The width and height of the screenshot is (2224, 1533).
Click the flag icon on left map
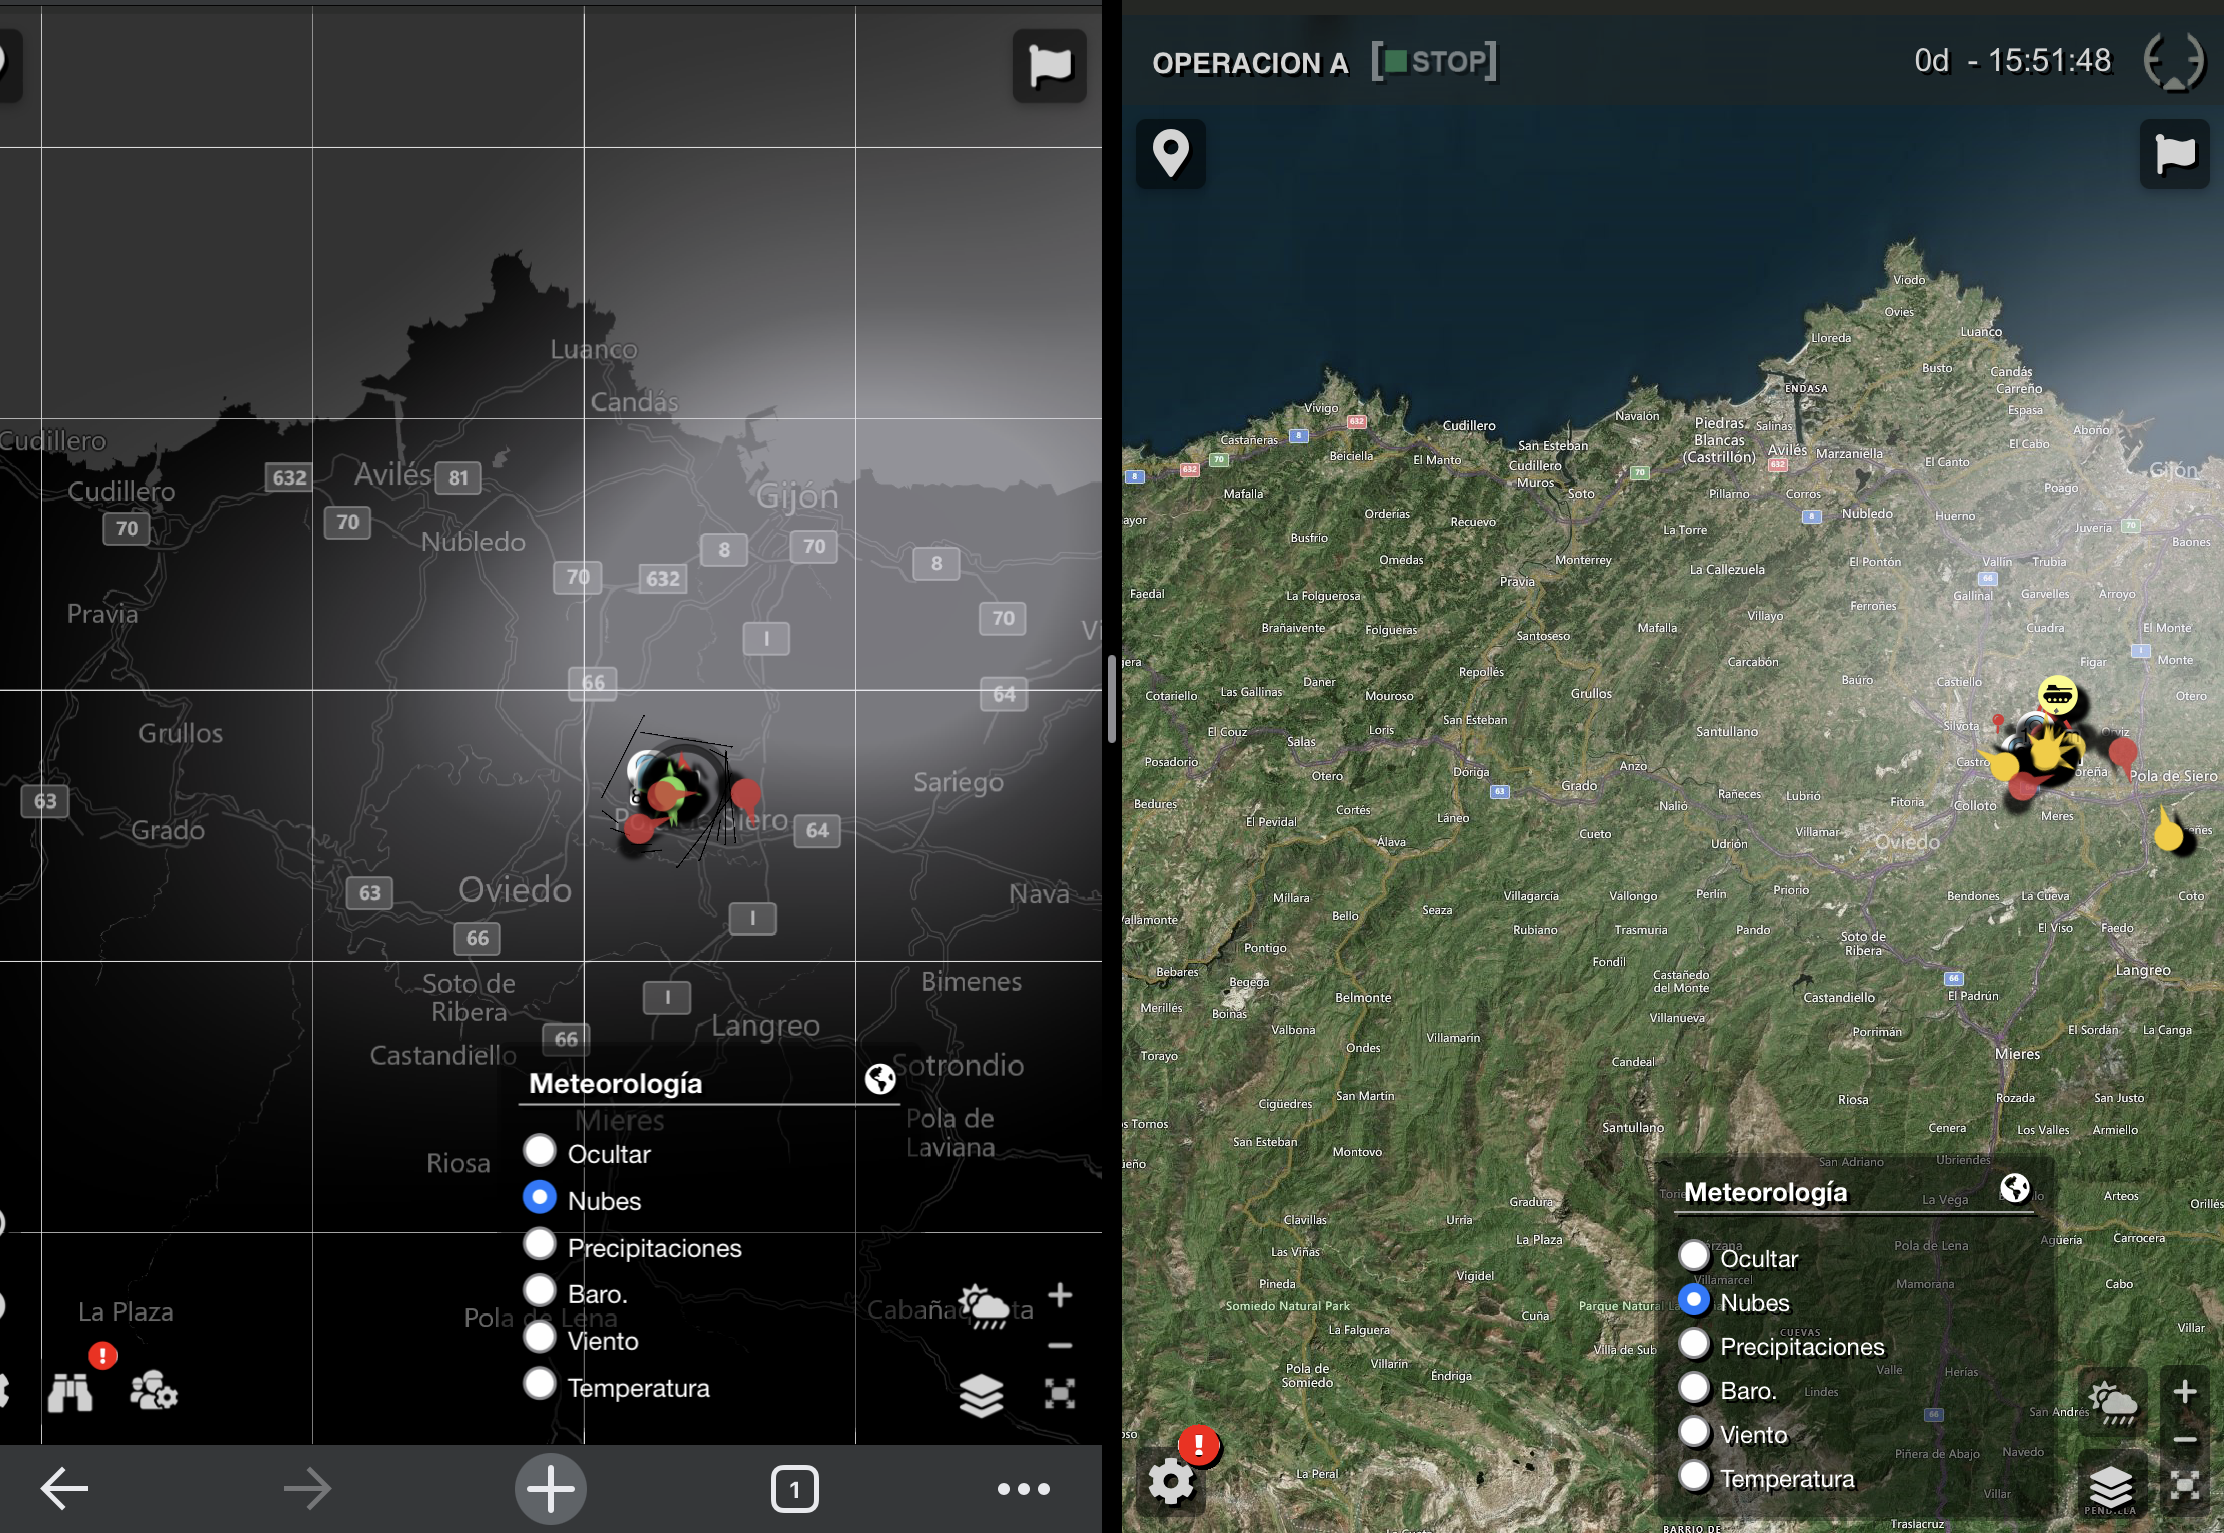[1049, 66]
